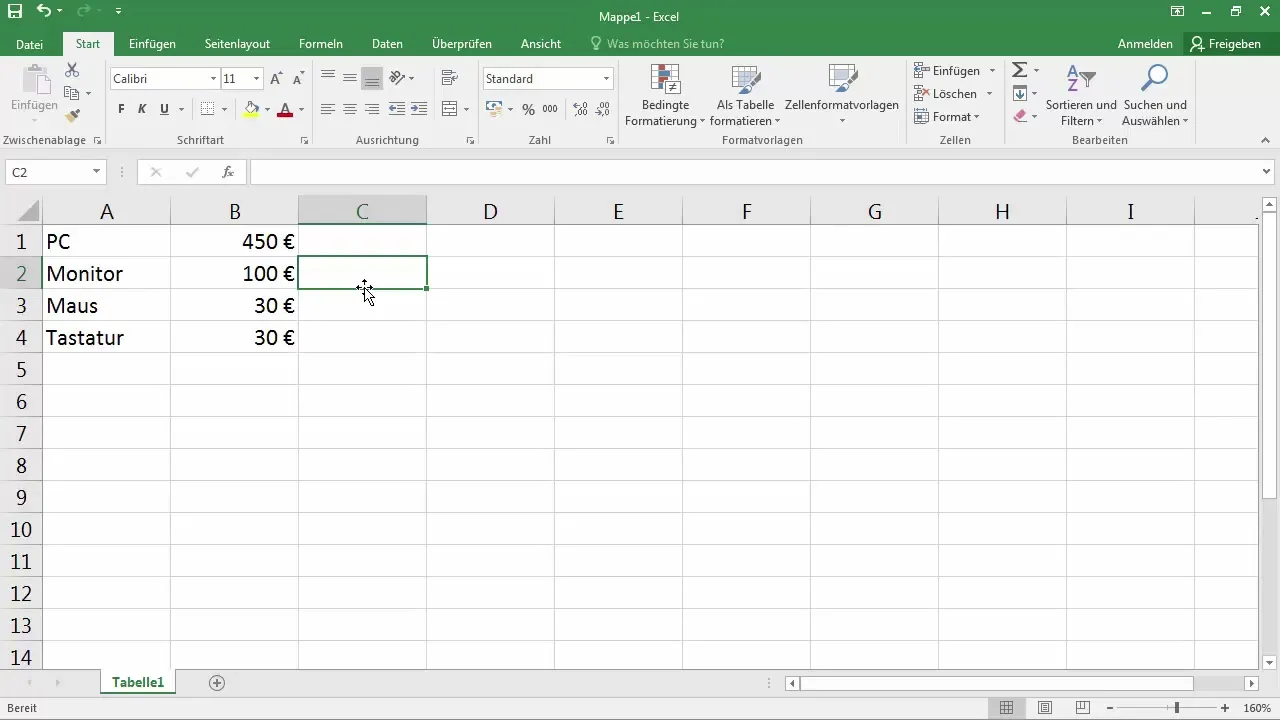Viewport: 1280px width, 720px height.
Task: Add a new sheet with the plus icon
Action: tap(217, 683)
